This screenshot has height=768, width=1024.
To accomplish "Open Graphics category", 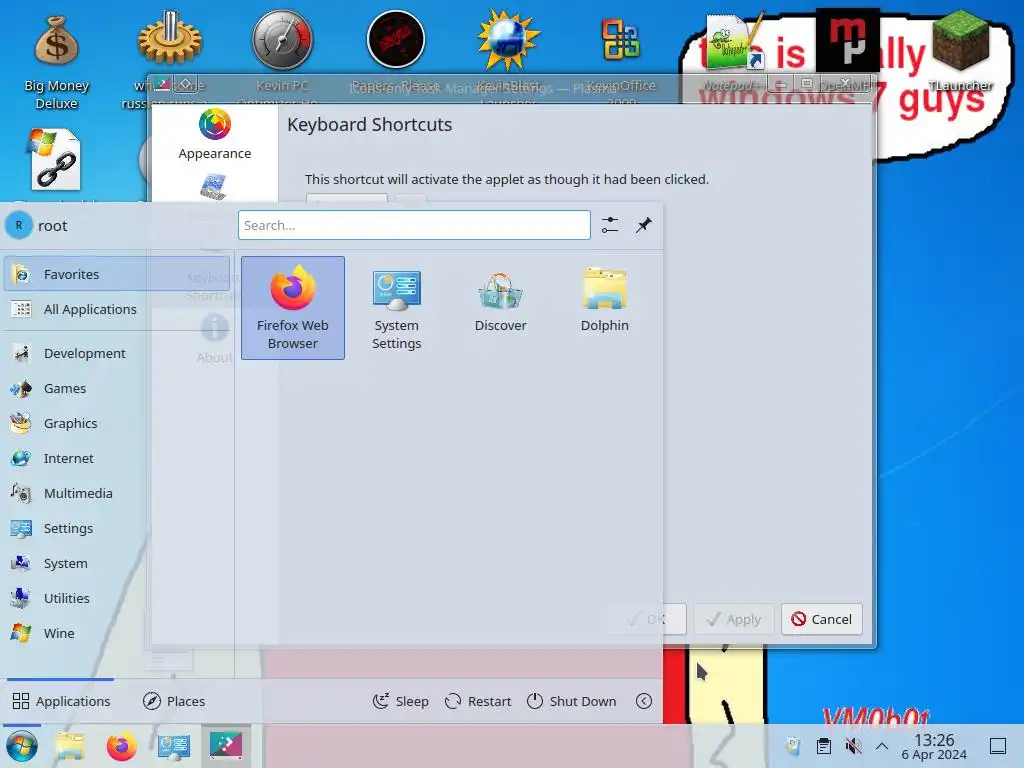I will [x=117, y=423].
